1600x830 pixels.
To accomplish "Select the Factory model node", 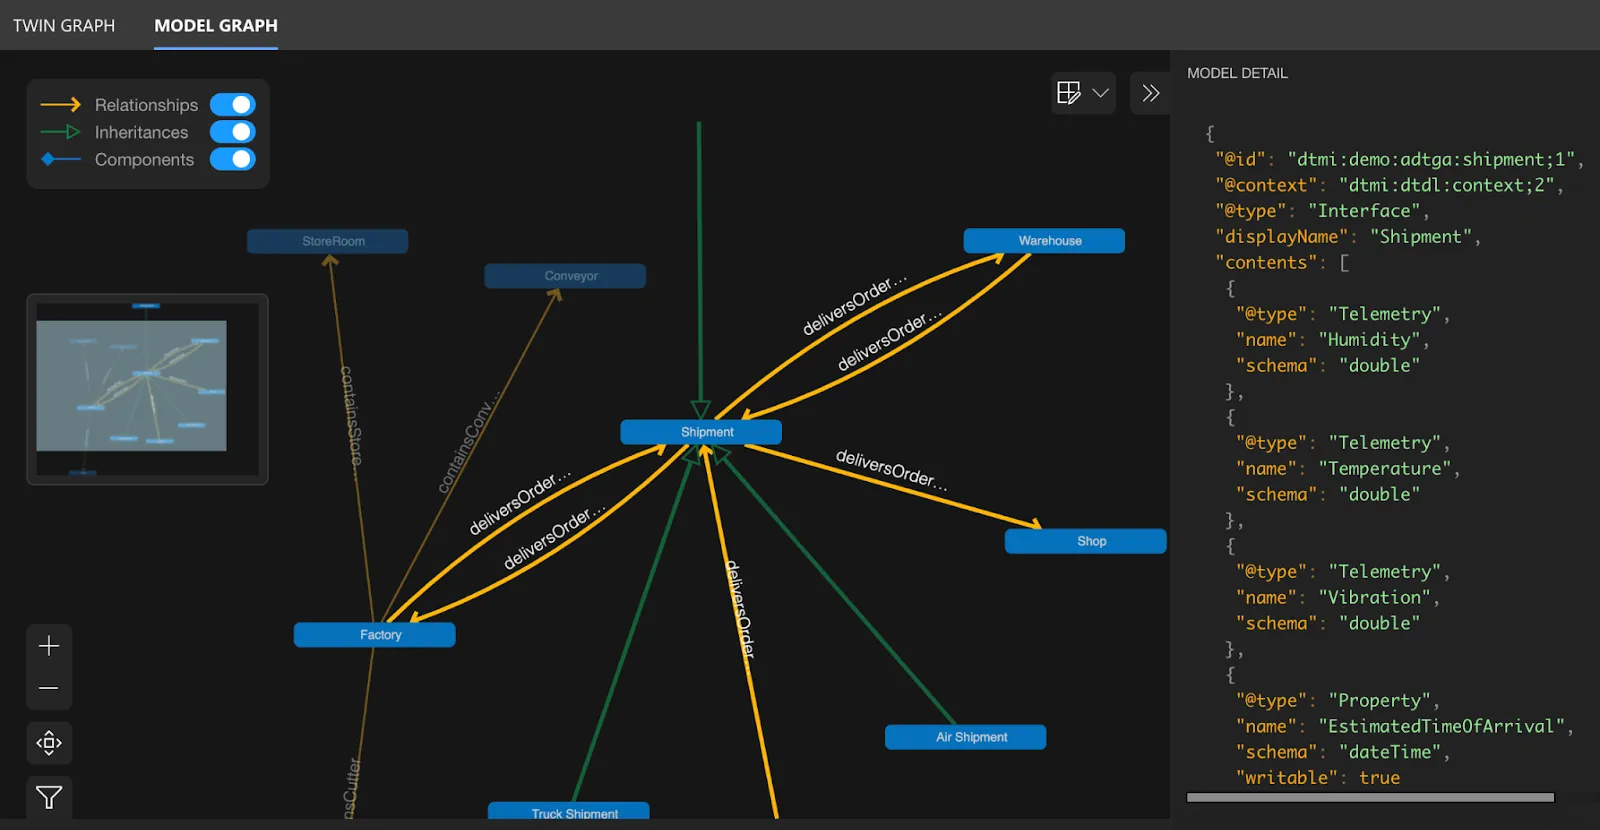I will (375, 635).
